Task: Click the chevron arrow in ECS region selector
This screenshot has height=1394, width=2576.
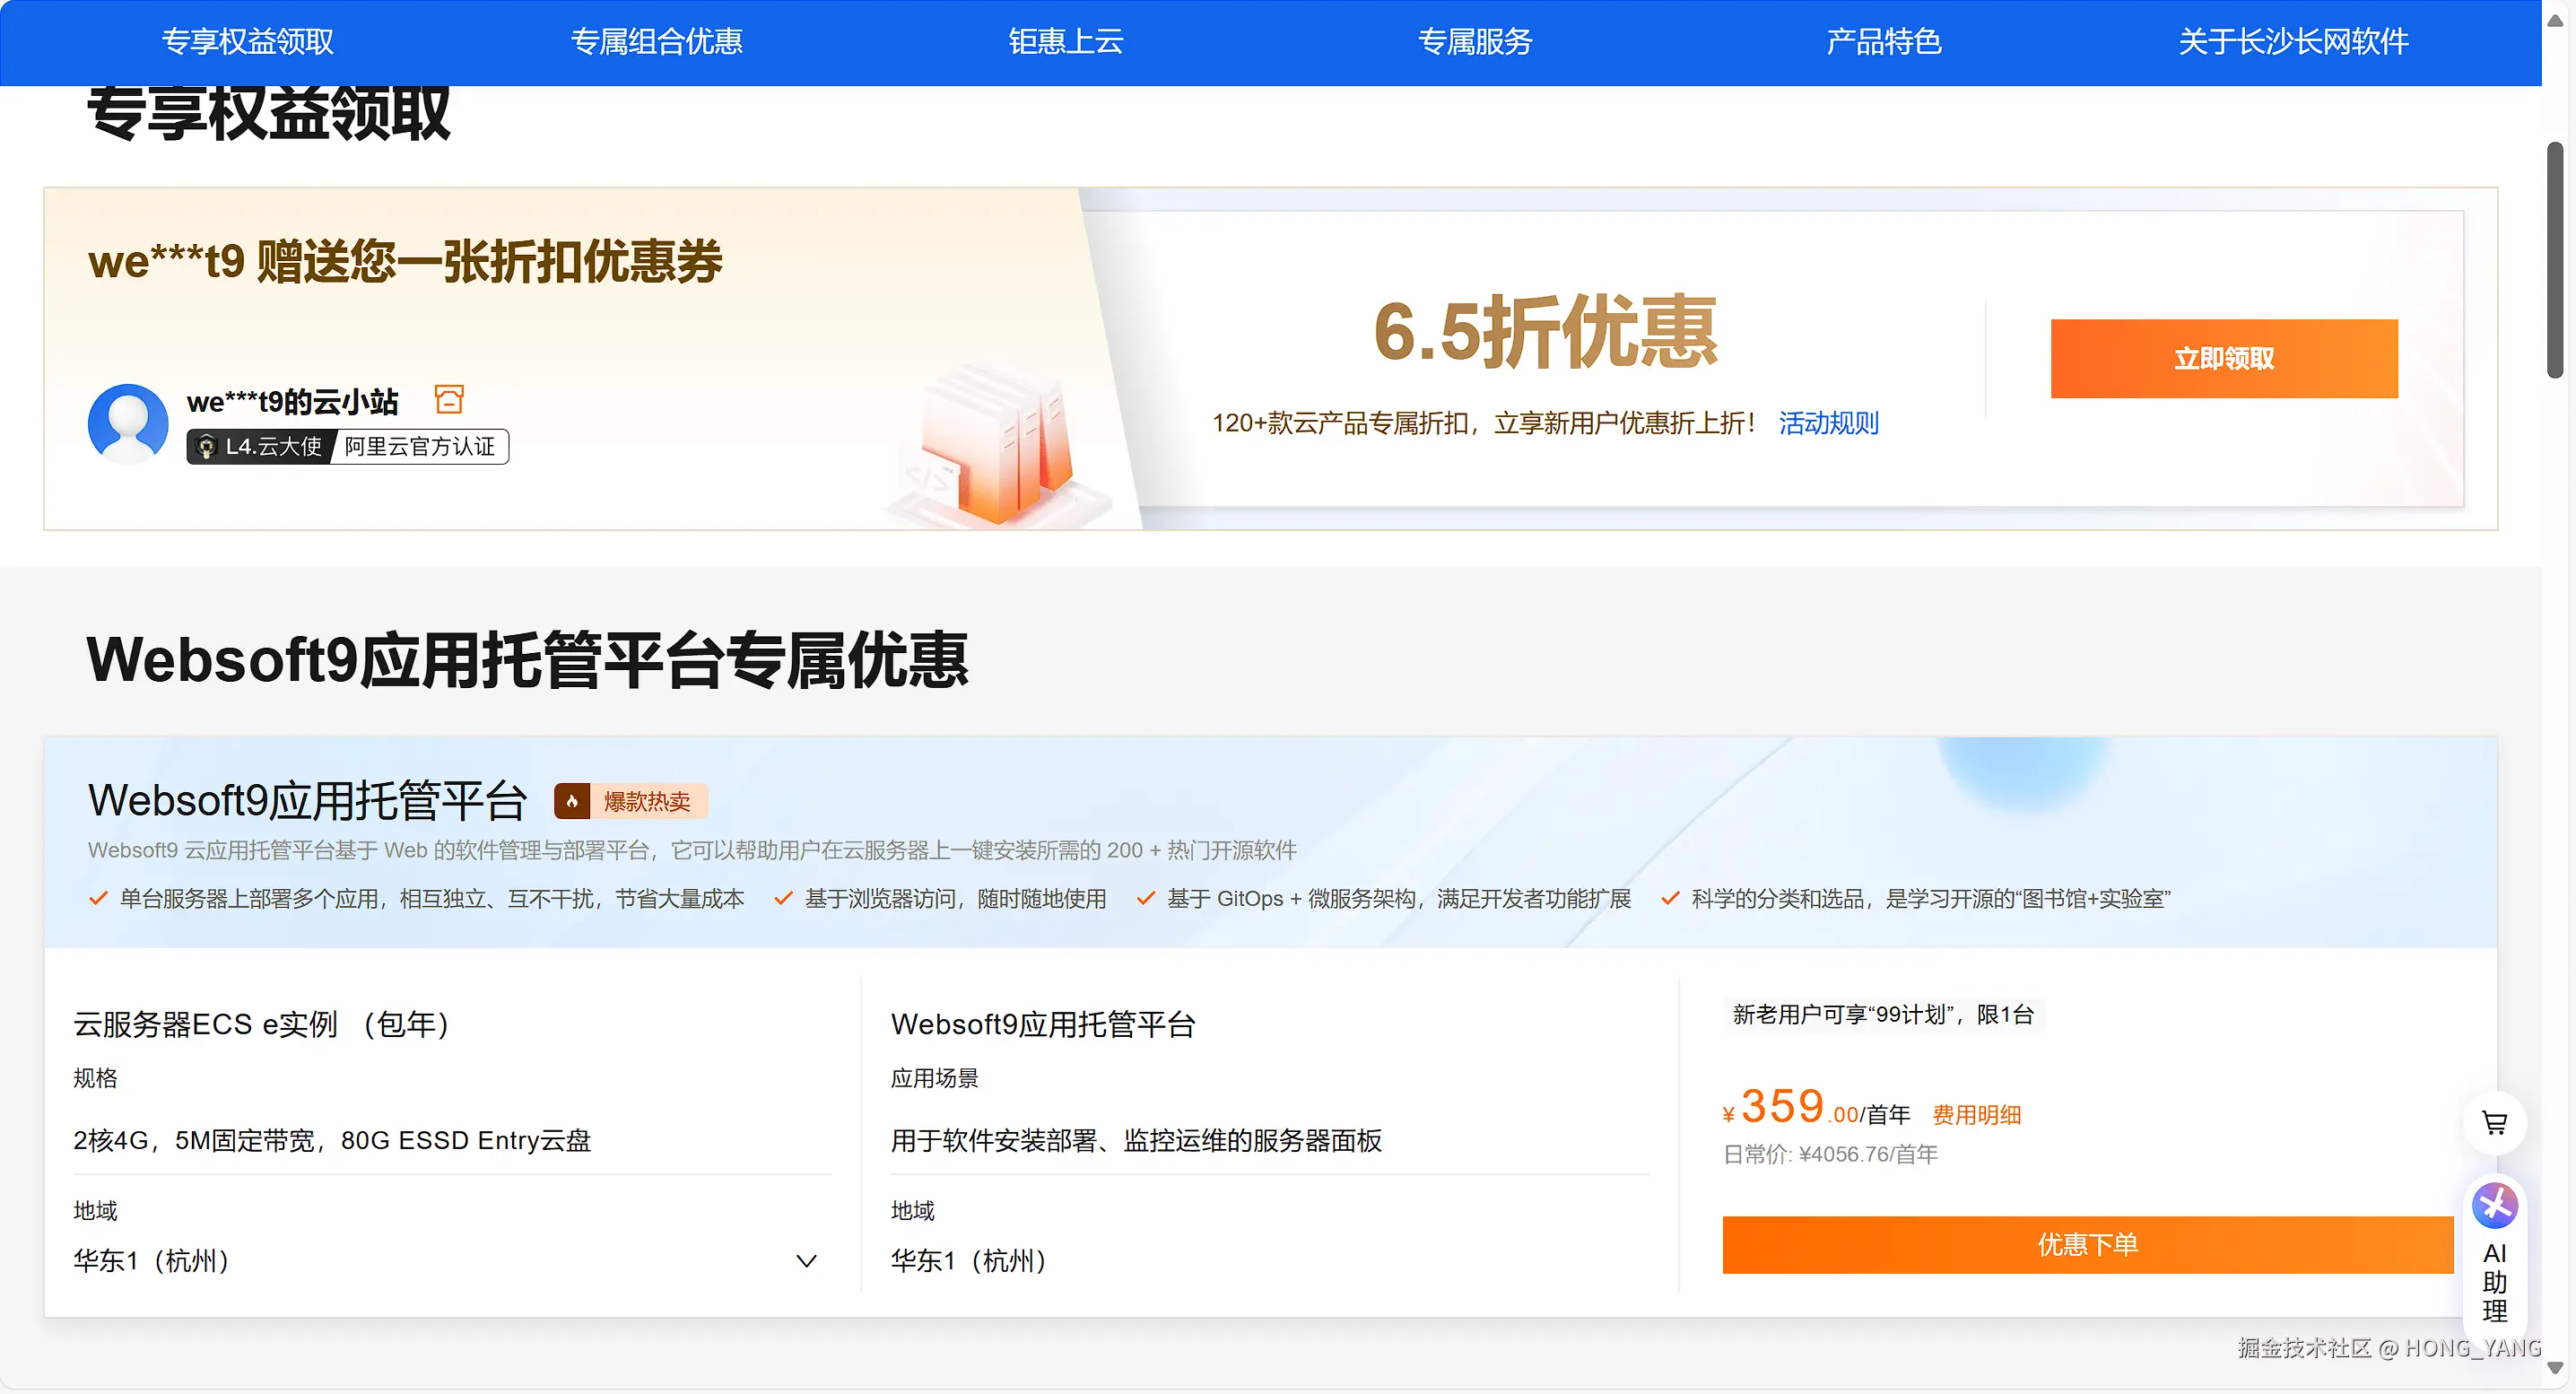Action: (806, 1261)
